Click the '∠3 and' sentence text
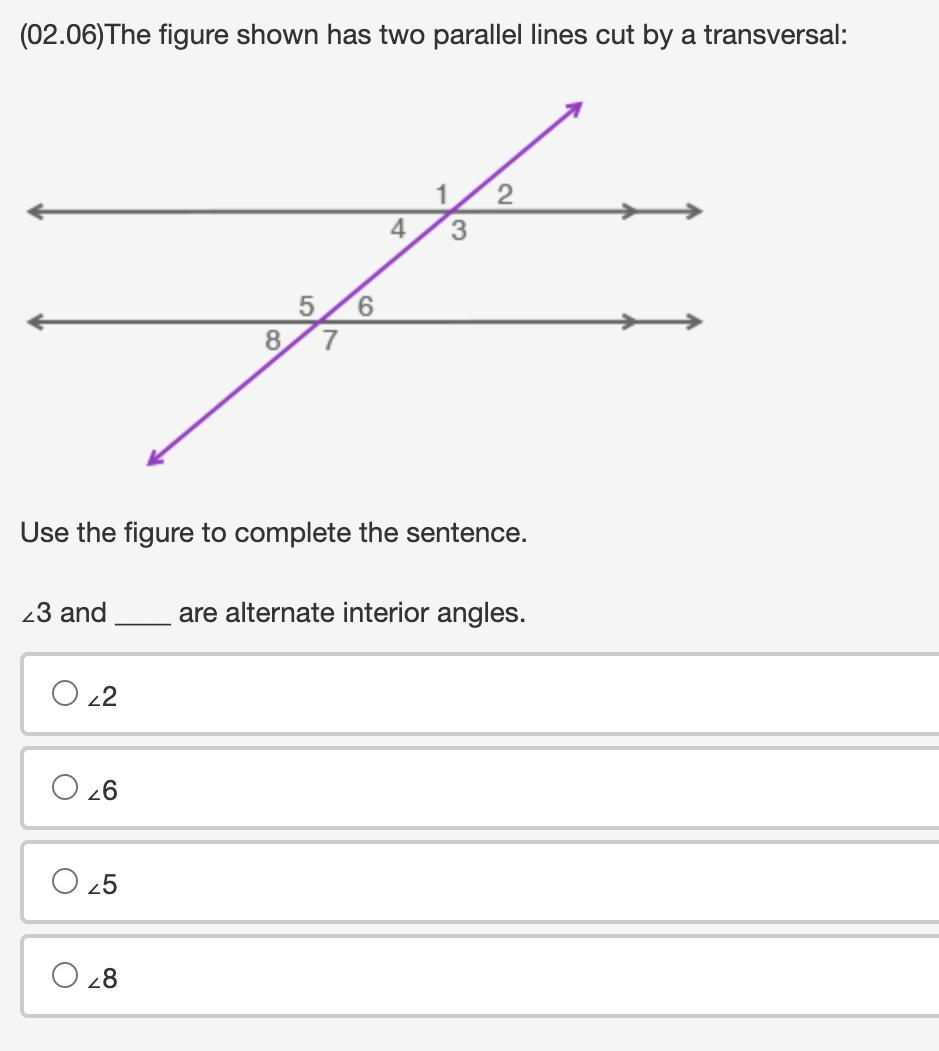 [x=64, y=613]
